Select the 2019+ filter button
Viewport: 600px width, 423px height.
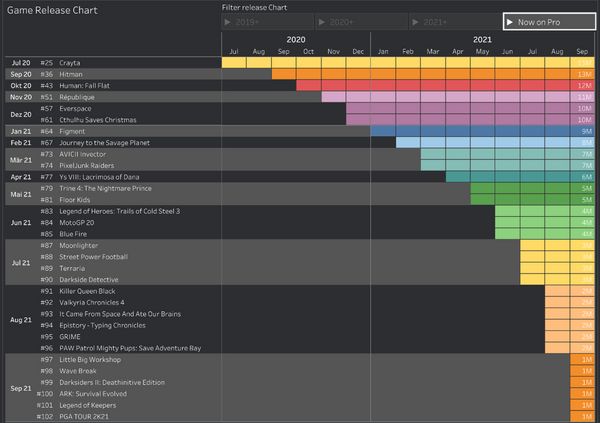(x=267, y=22)
